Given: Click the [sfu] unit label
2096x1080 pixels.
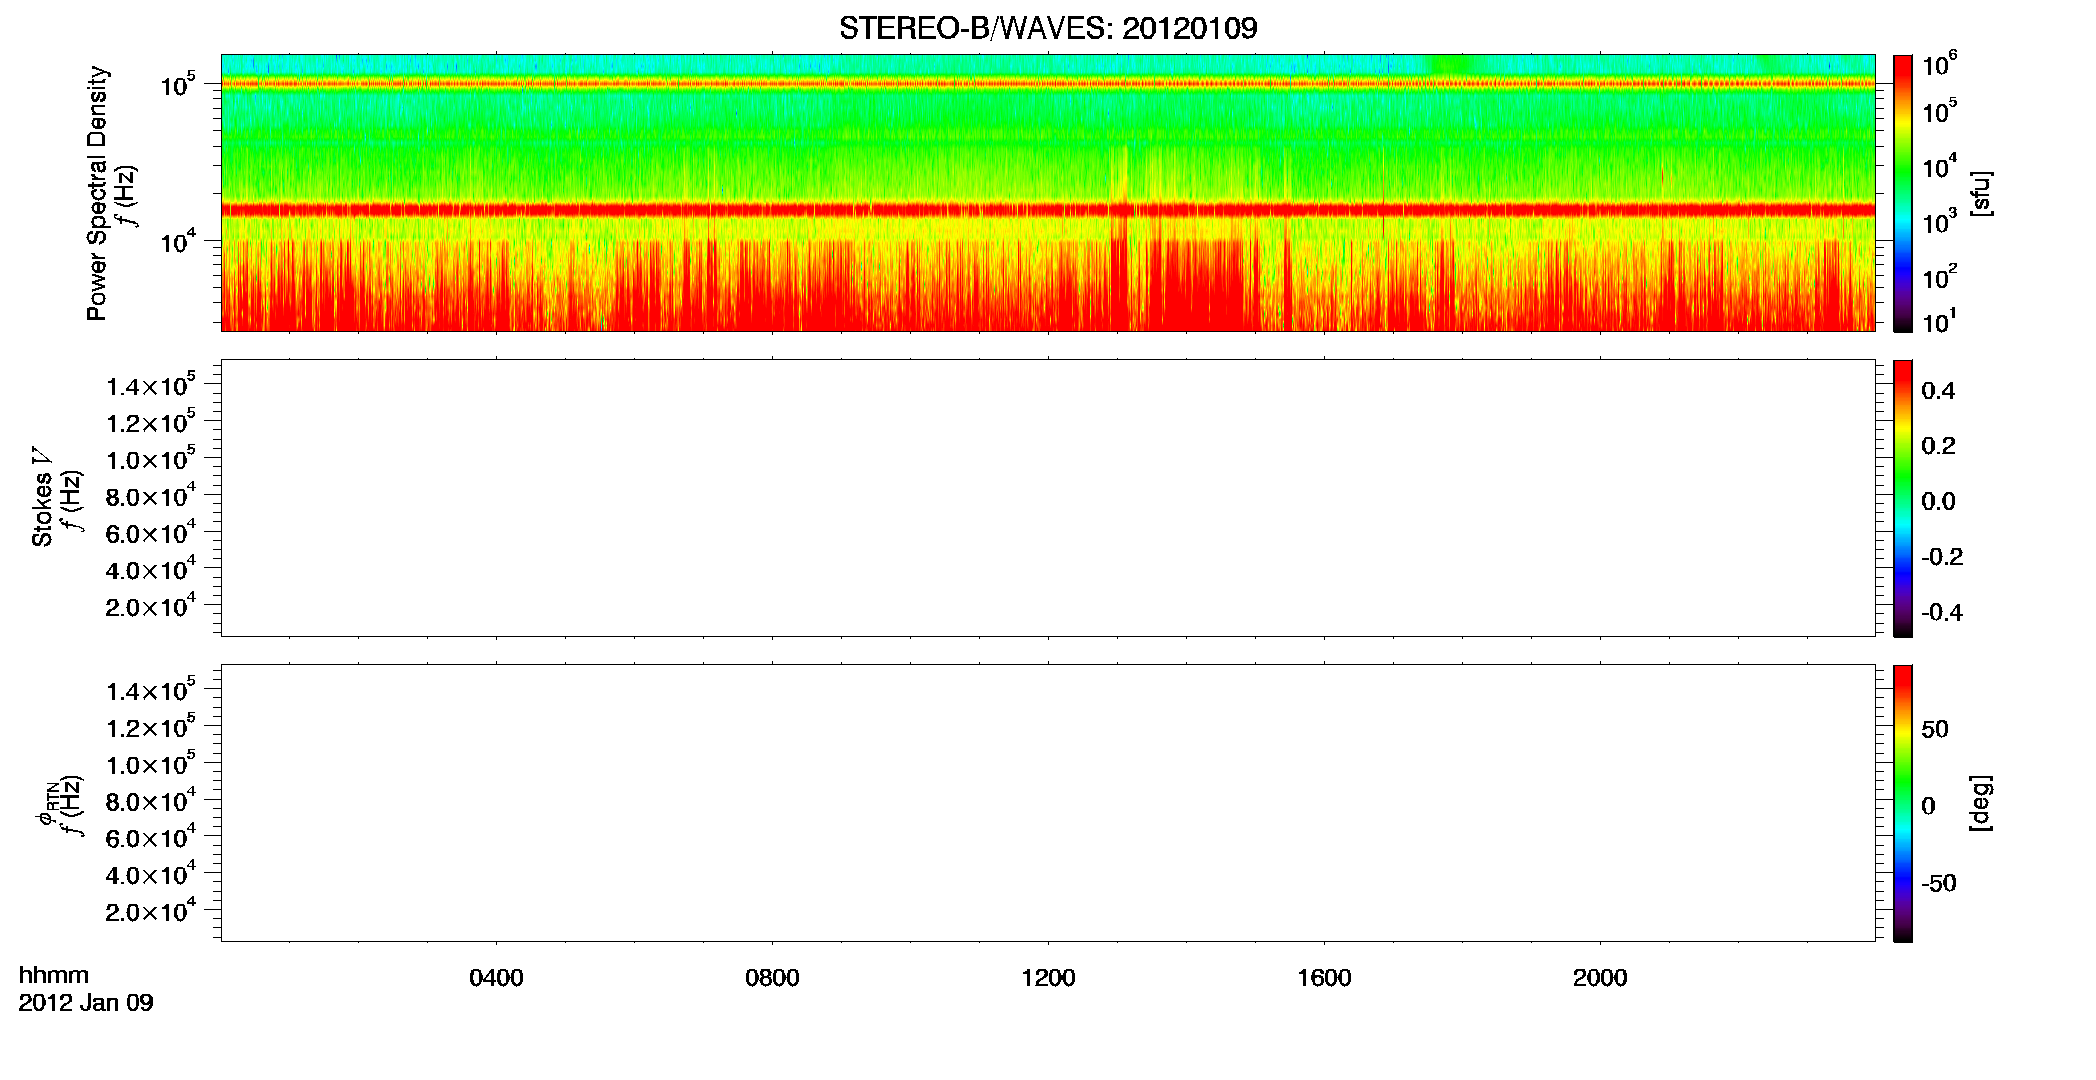Looking at the screenshot, I should pyautogui.click(x=1981, y=194).
